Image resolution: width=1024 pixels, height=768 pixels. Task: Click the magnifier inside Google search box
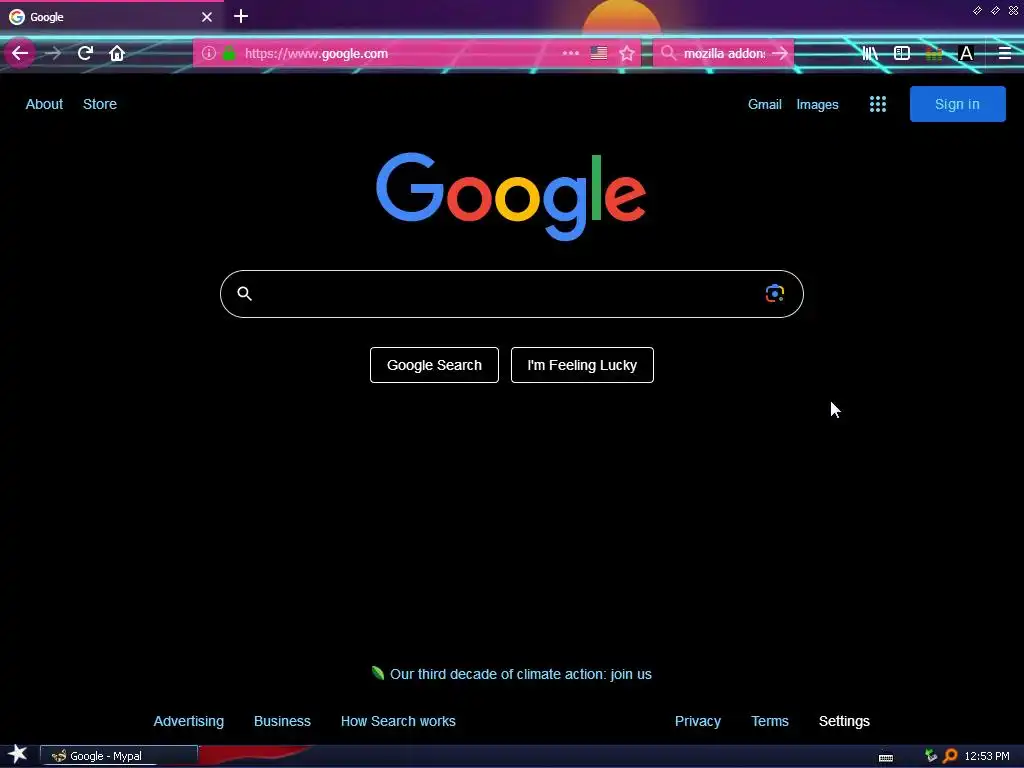click(x=244, y=293)
